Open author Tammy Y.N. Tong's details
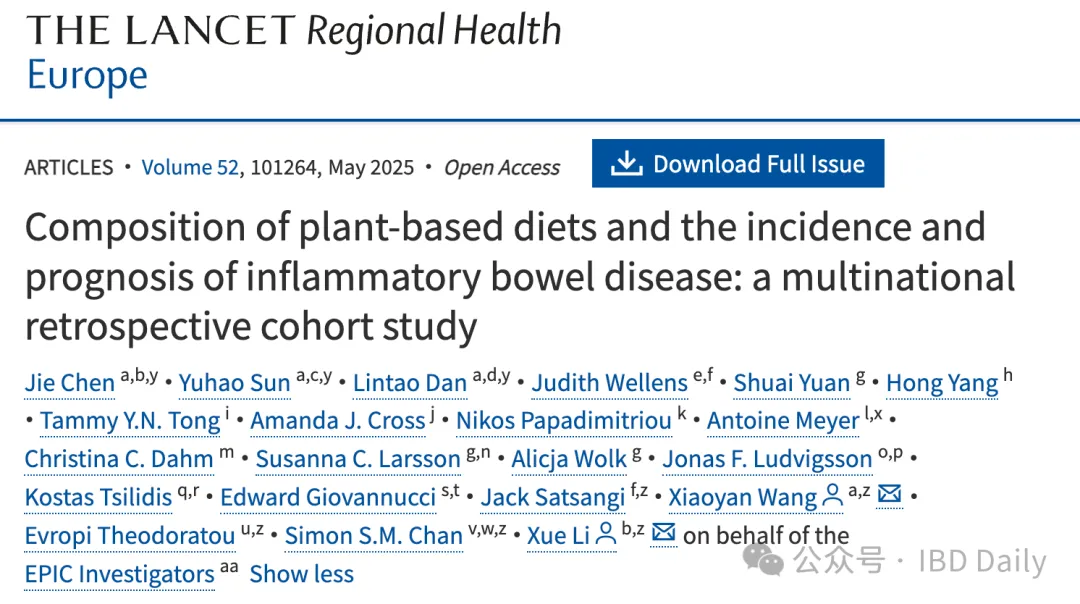Screen dimensions: 1080x604 click(130, 421)
